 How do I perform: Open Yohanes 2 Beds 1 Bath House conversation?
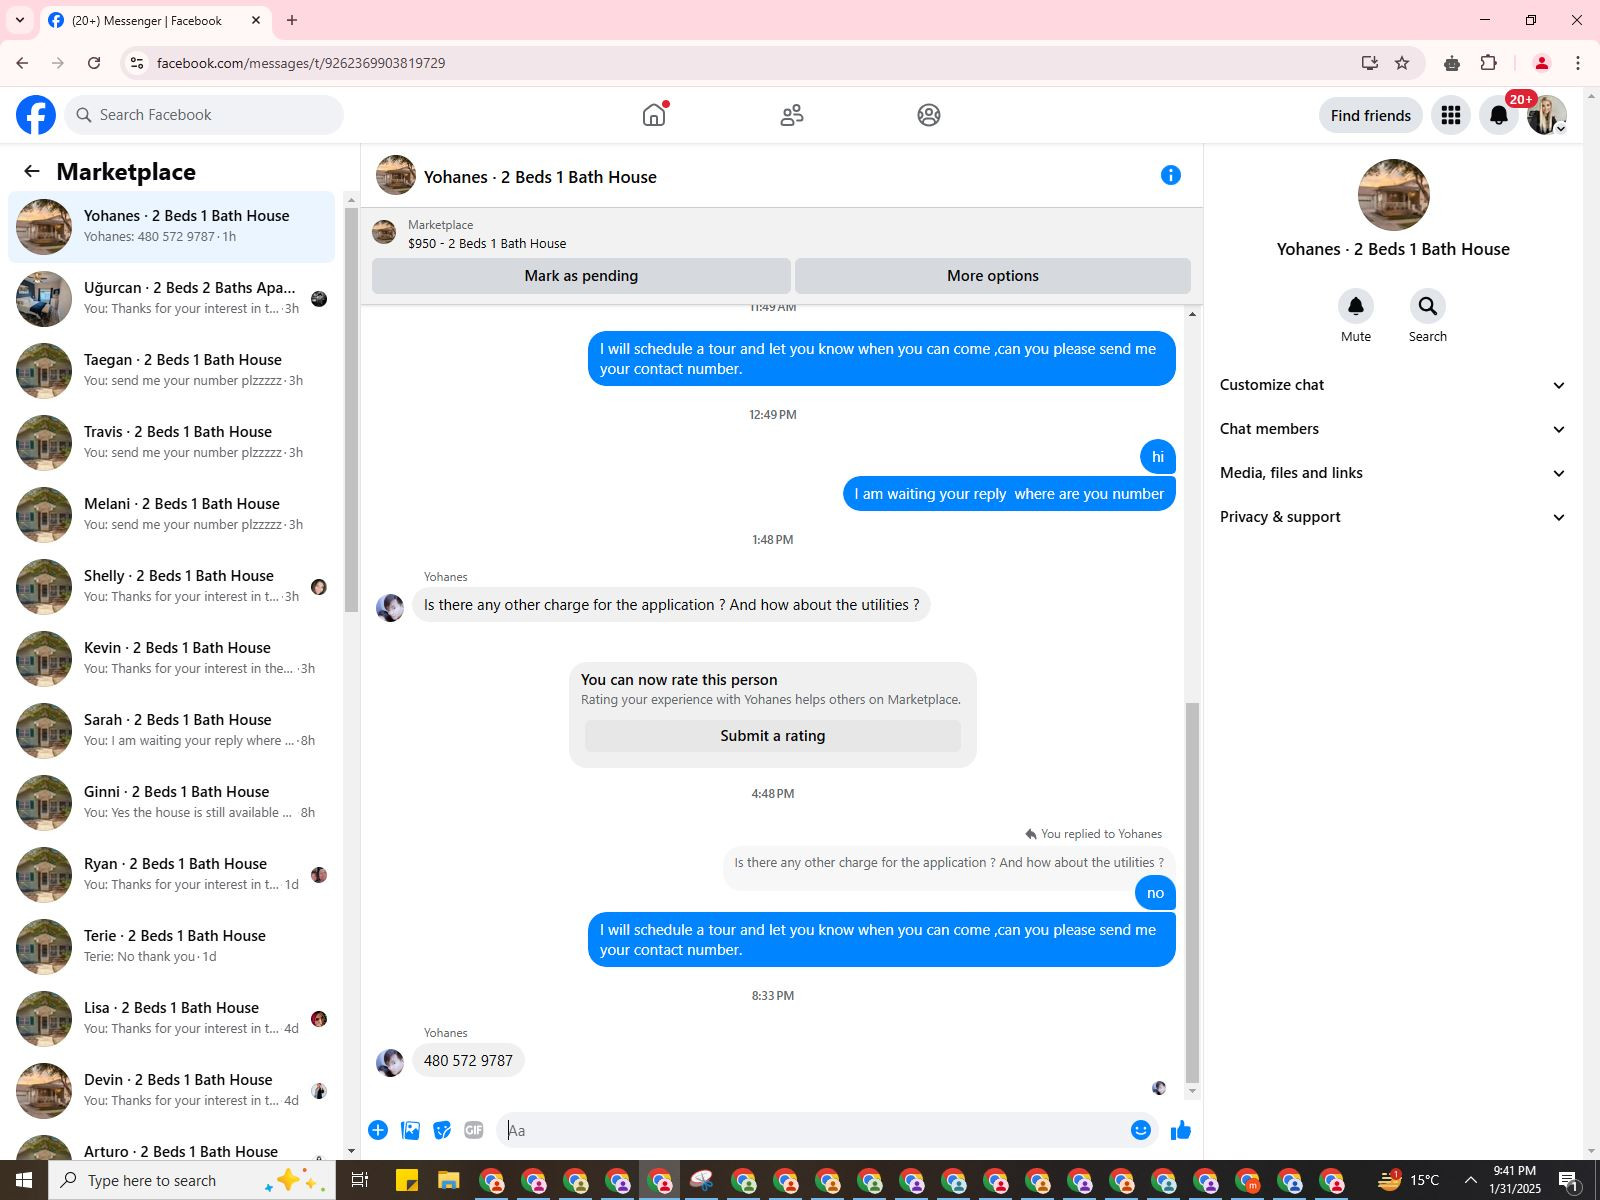point(172,227)
